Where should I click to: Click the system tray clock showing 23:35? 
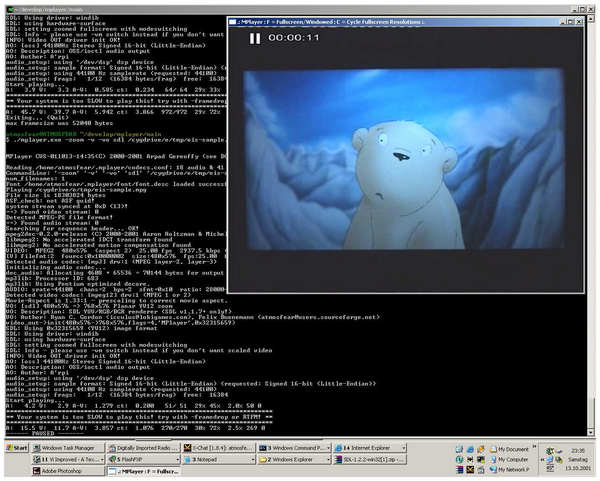click(577, 450)
